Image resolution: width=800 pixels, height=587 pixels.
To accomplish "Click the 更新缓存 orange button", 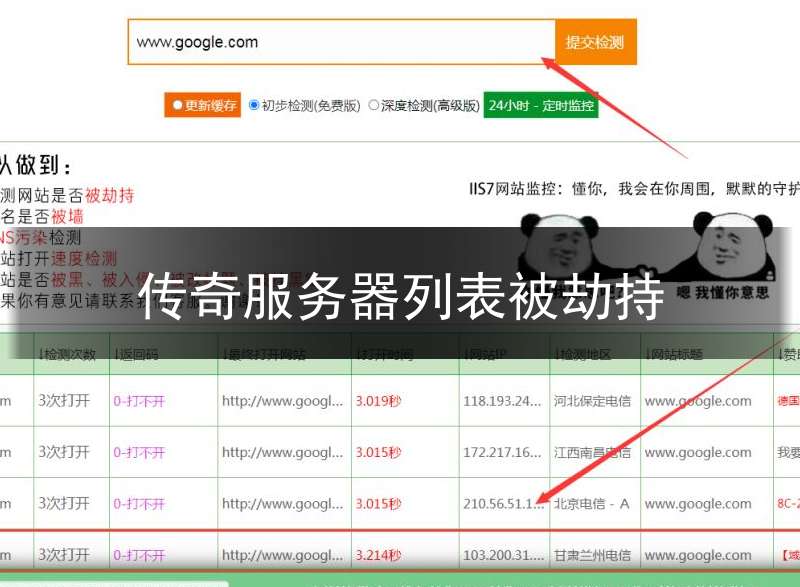I will (203, 105).
